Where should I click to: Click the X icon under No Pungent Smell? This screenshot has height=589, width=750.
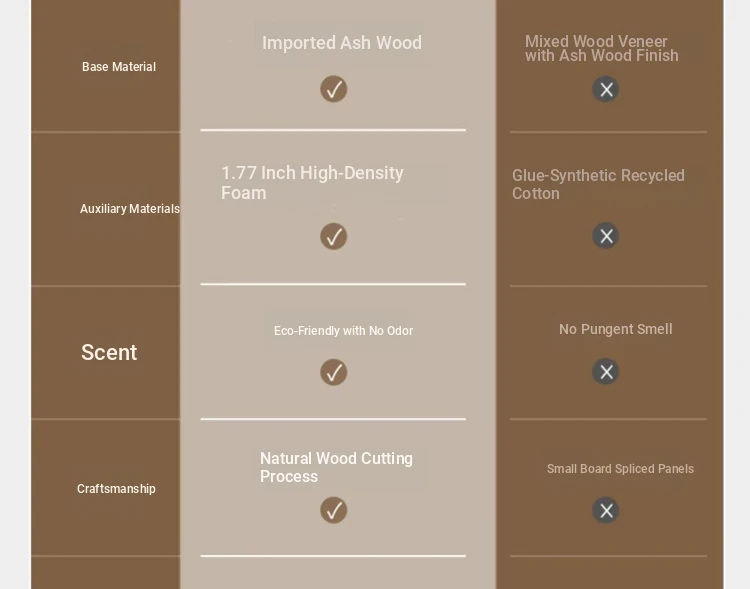[x=606, y=372]
